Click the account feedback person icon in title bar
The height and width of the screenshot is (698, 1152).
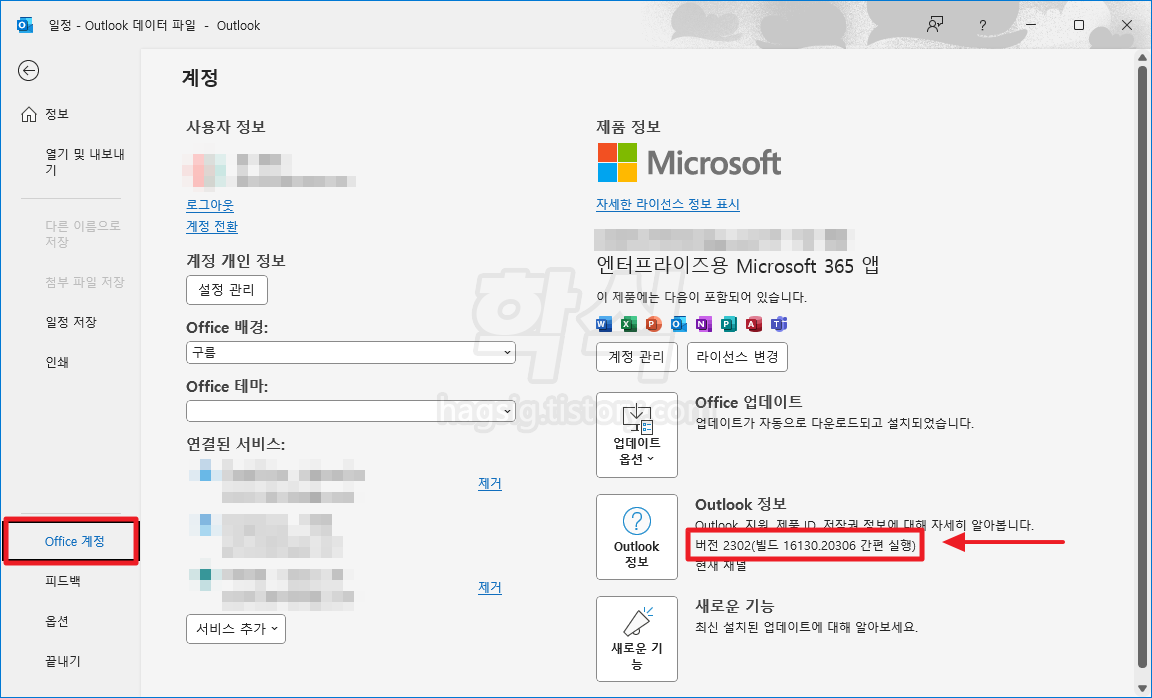935,25
